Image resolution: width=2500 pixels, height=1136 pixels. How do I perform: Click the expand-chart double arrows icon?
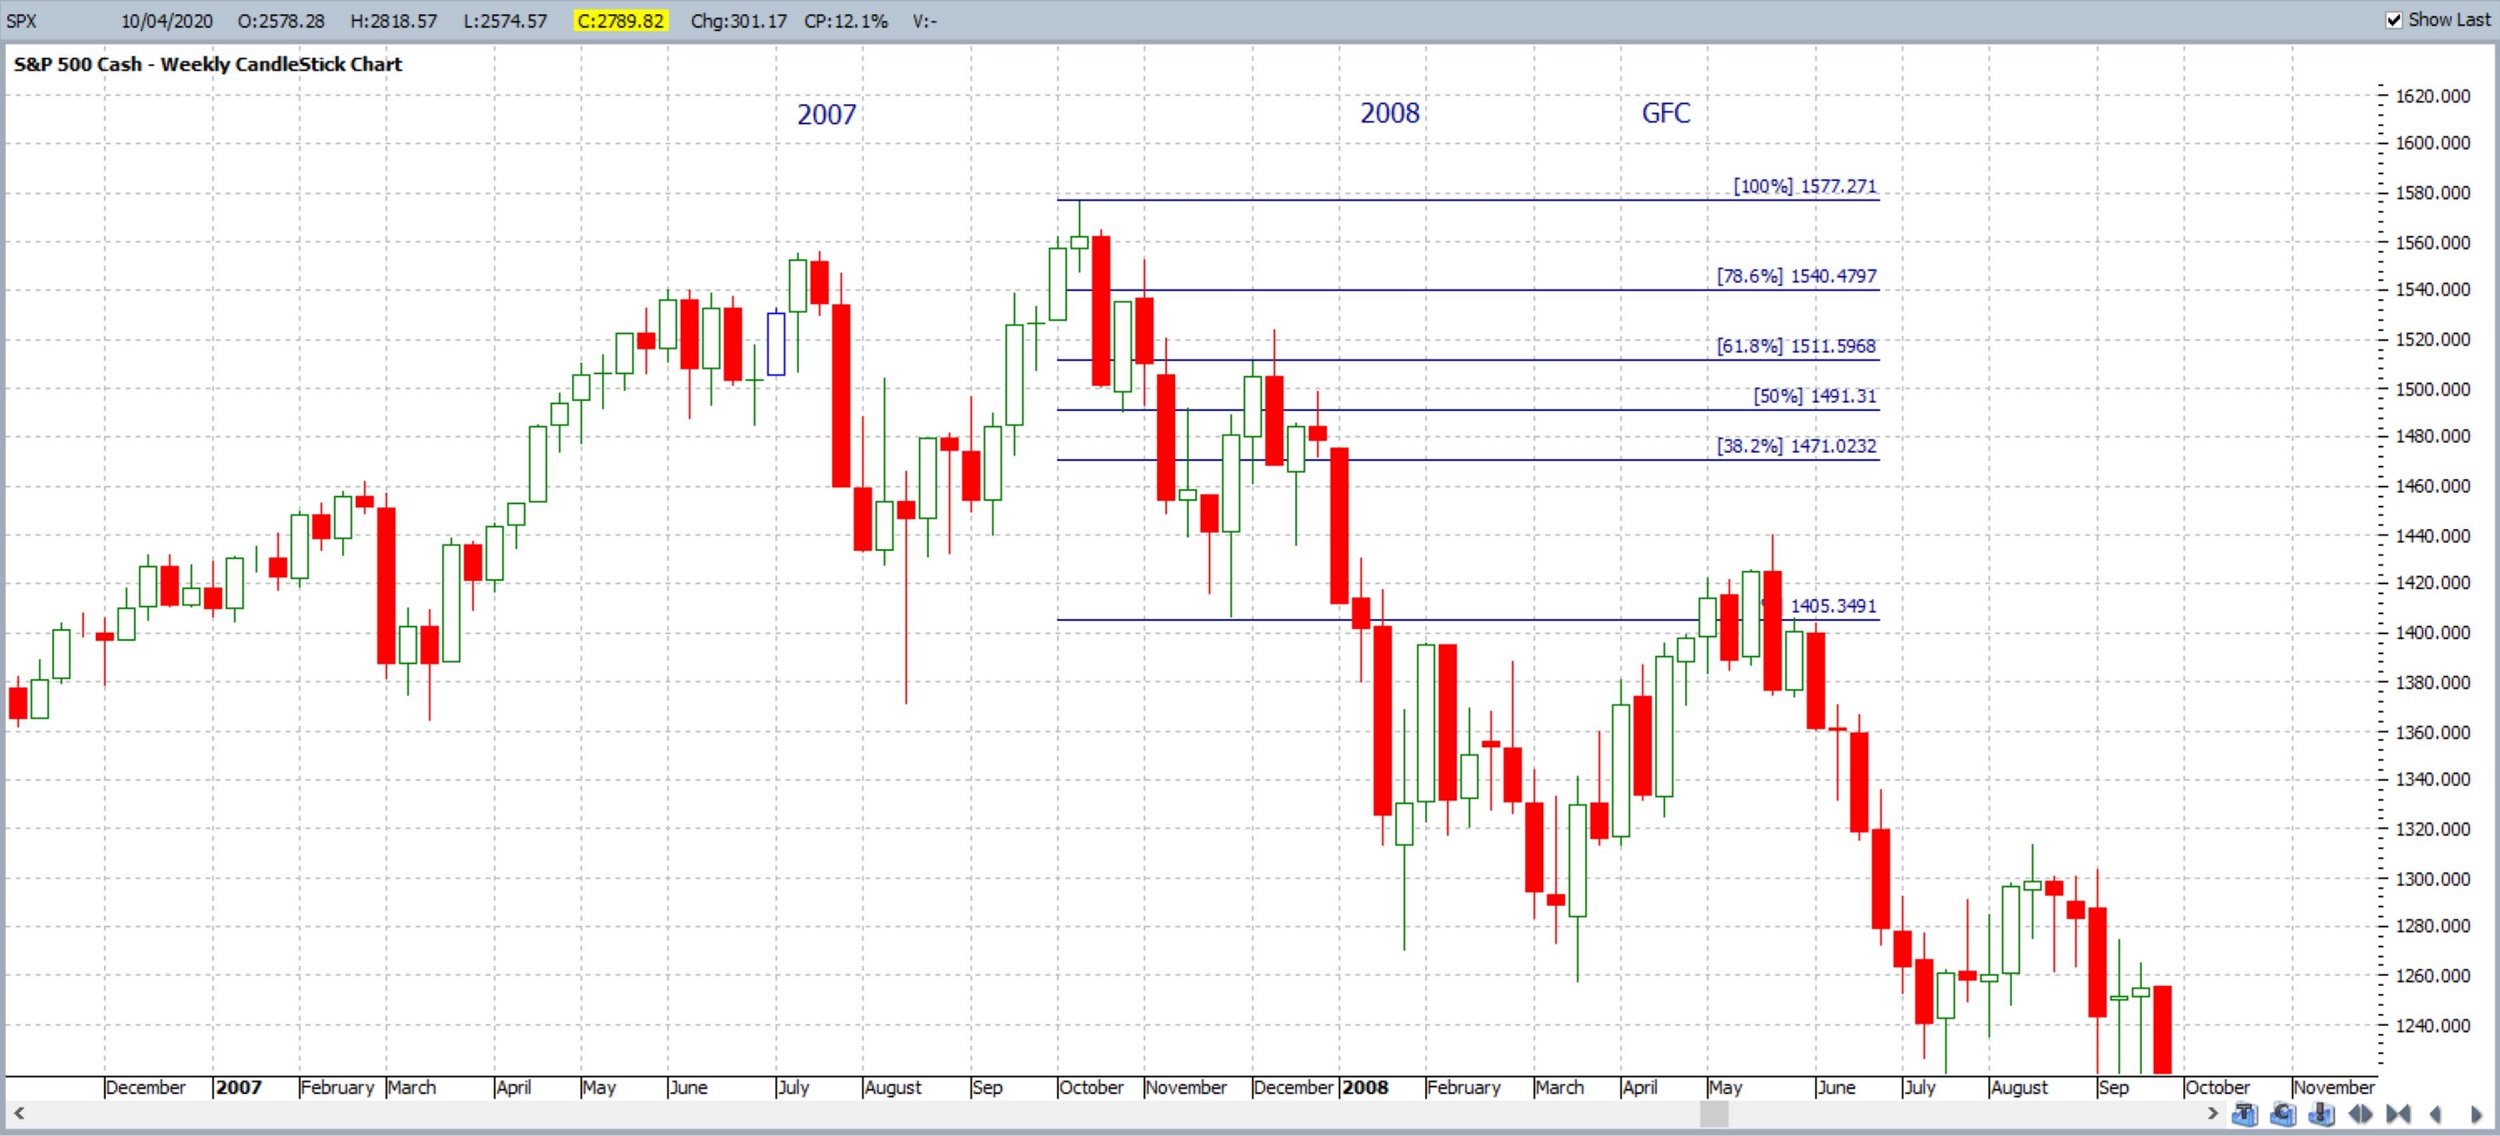[2360, 1114]
